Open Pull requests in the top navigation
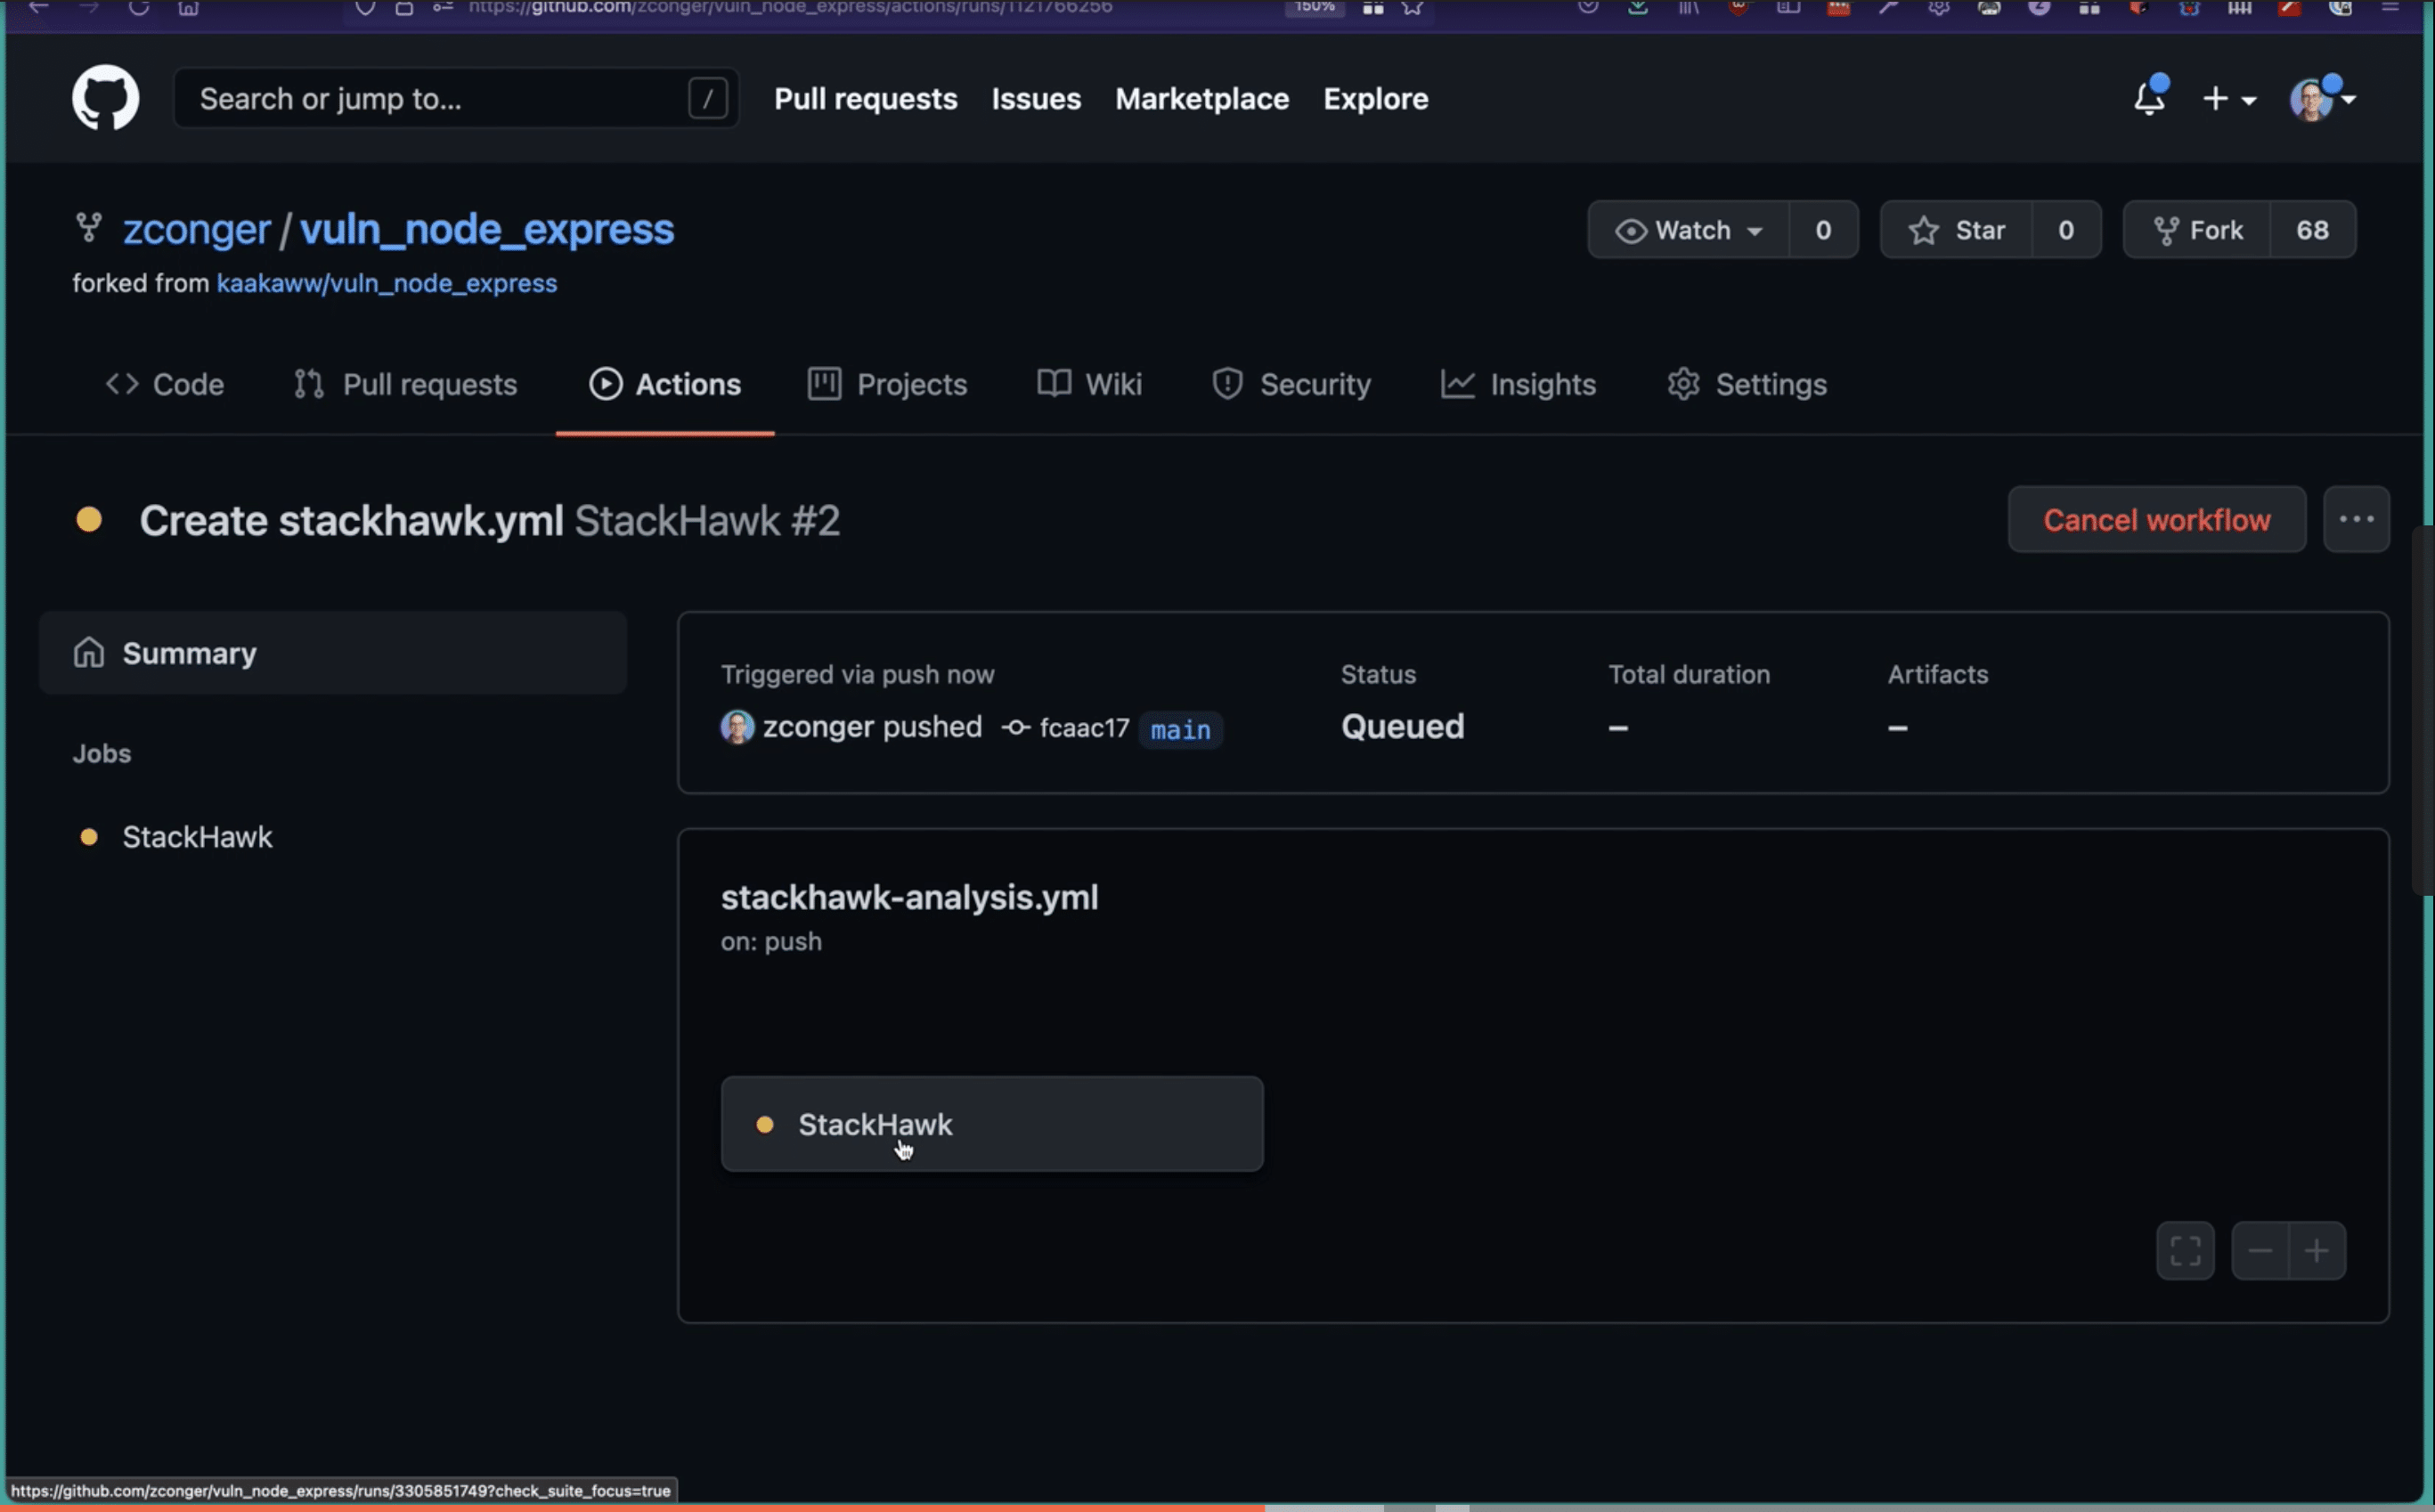2435x1512 pixels. coord(865,99)
